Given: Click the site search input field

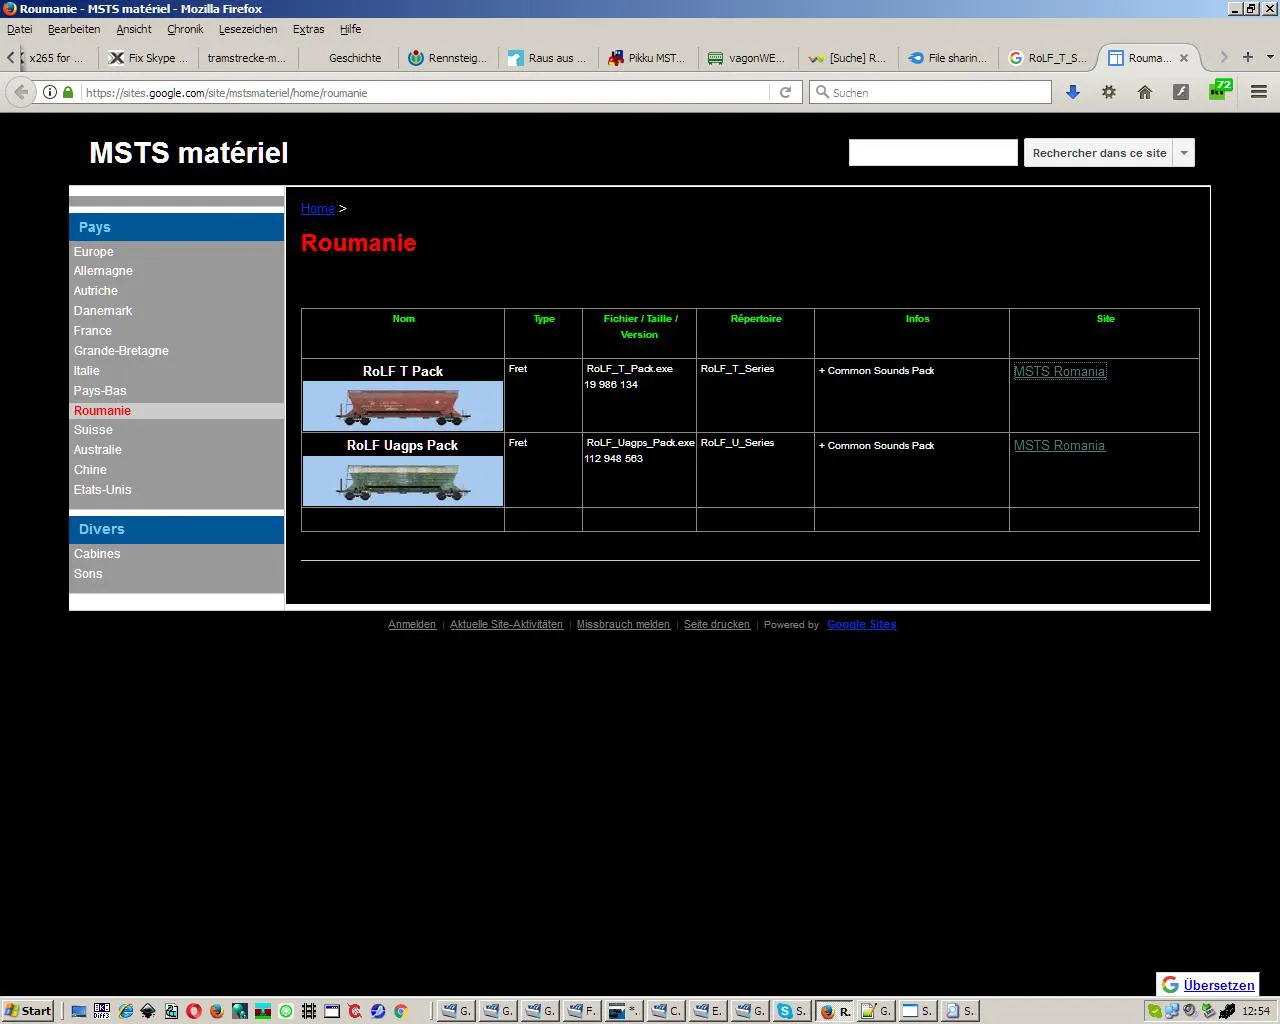Looking at the screenshot, I should (x=932, y=153).
